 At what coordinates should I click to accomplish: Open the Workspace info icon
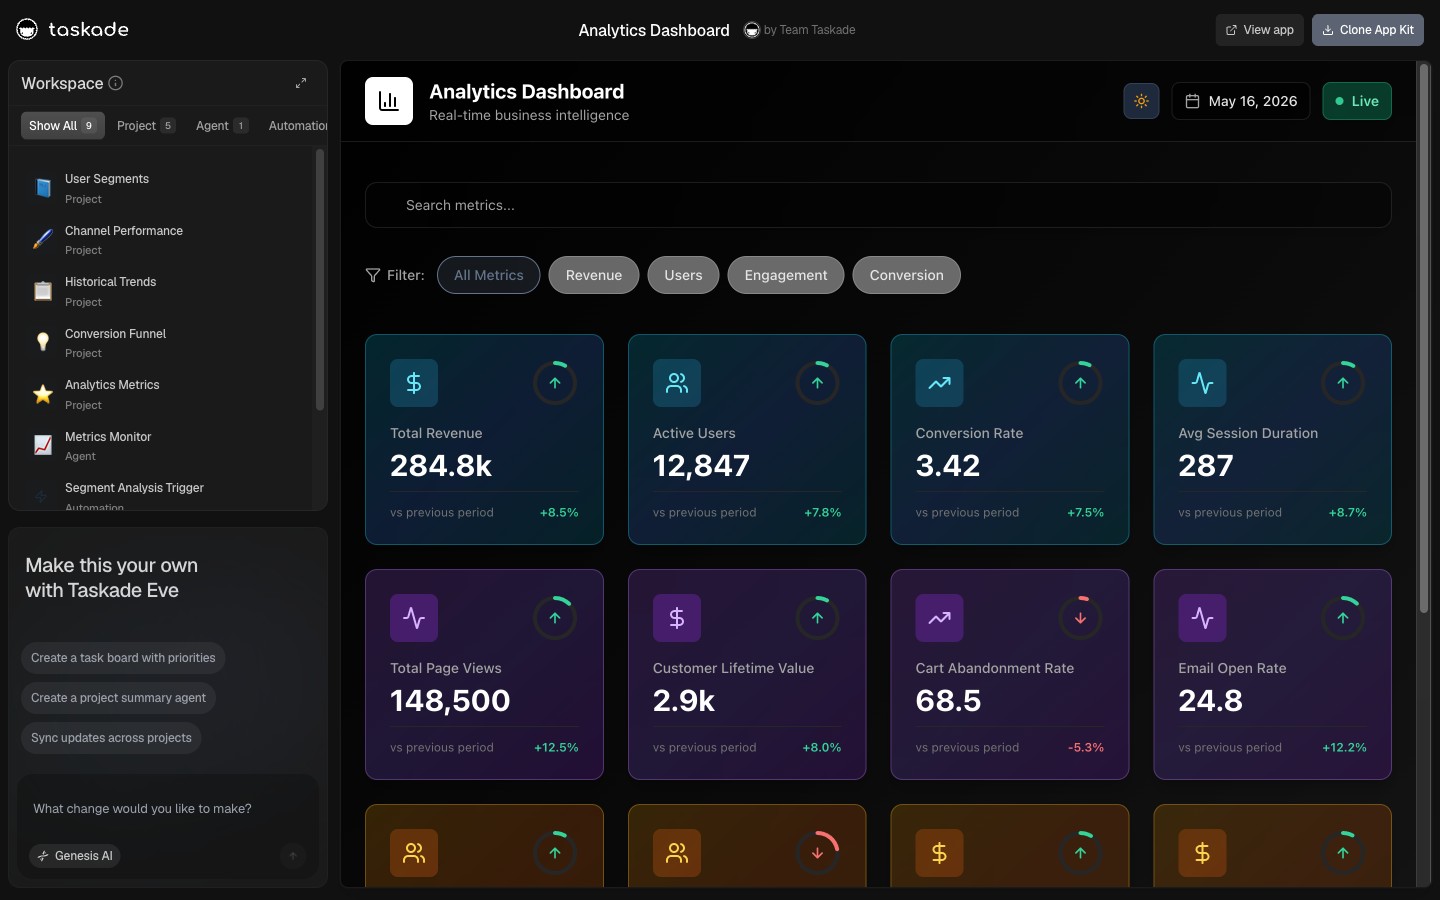[116, 83]
